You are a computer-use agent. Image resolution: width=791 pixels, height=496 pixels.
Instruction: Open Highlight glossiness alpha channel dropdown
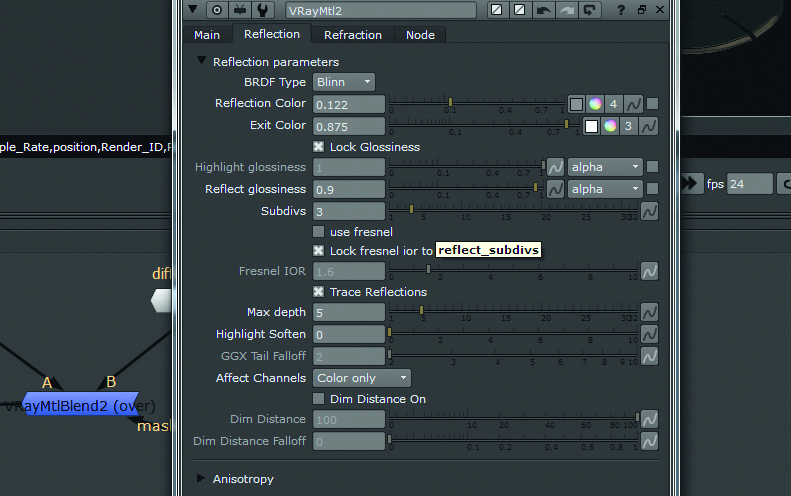605,167
